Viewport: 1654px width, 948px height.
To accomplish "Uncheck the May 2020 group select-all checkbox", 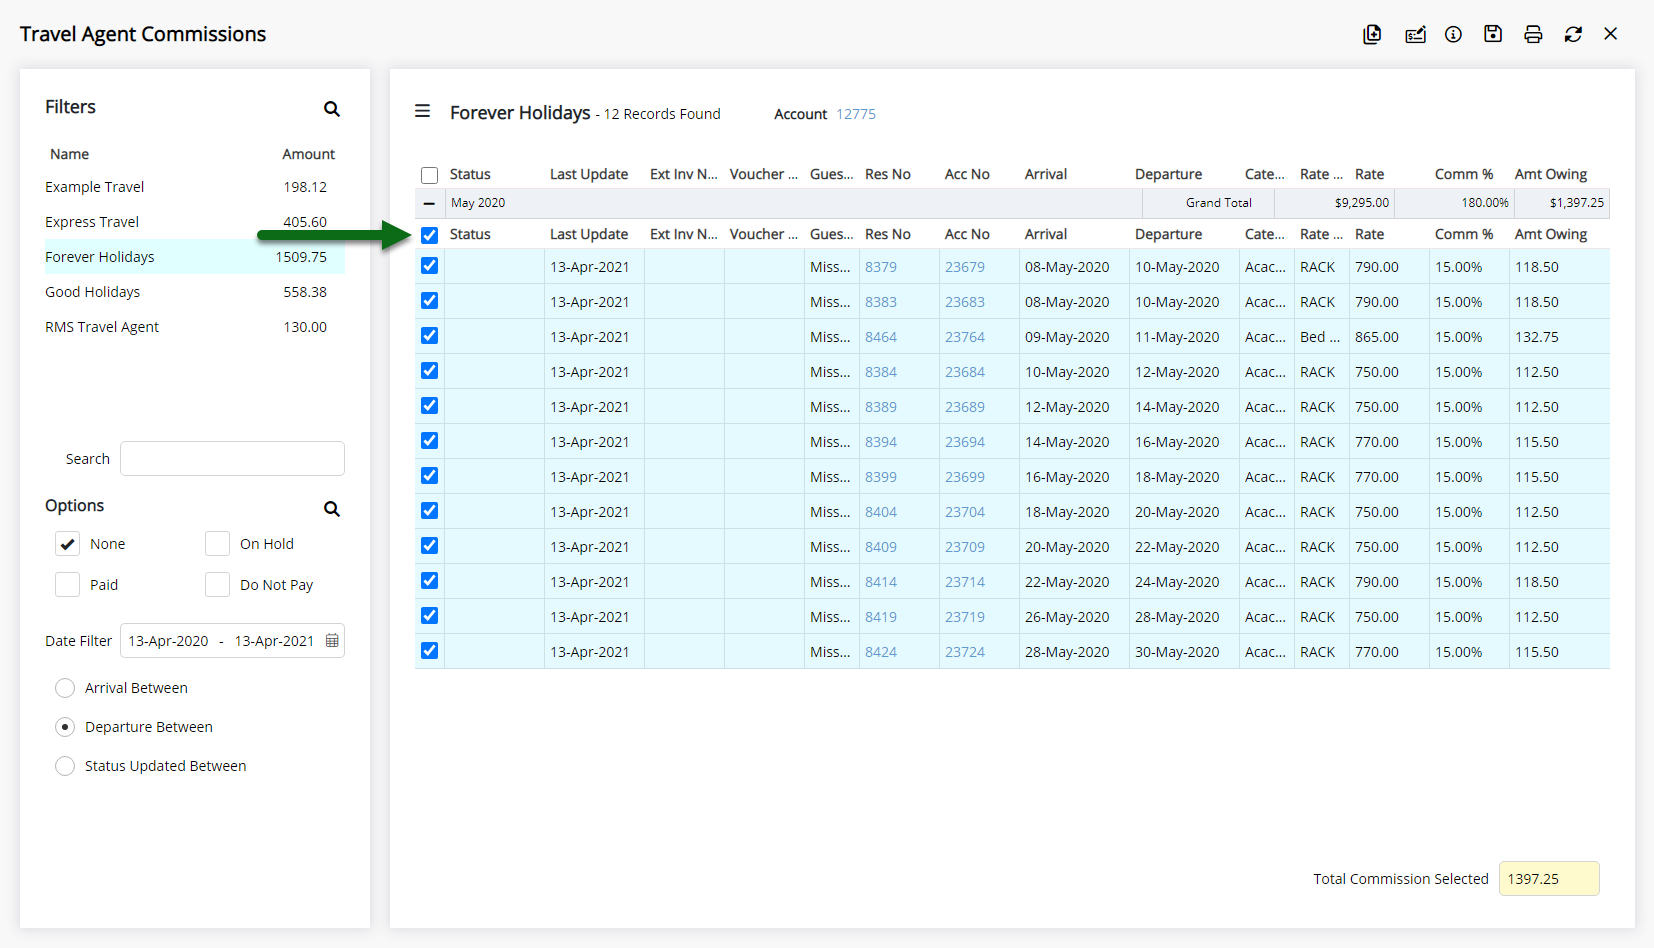I will coord(430,235).
